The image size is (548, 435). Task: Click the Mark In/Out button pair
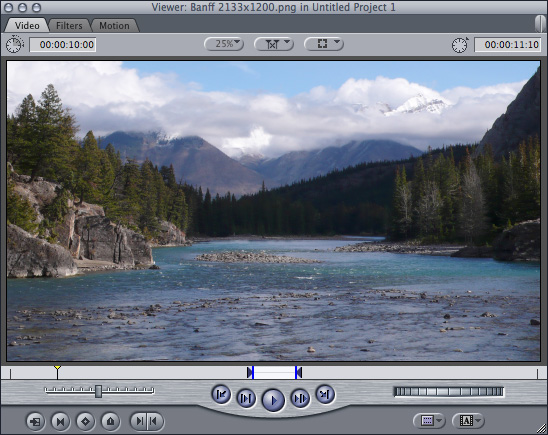coord(146,421)
